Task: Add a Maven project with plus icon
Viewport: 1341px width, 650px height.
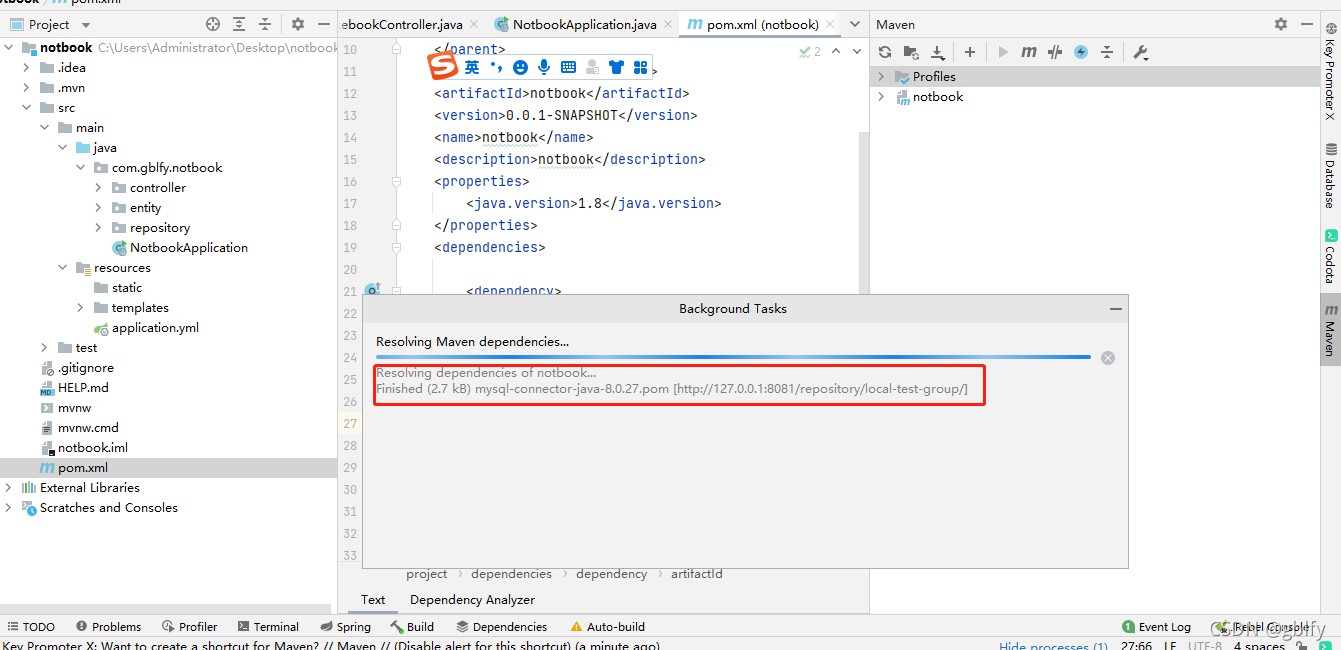Action: [970, 52]
